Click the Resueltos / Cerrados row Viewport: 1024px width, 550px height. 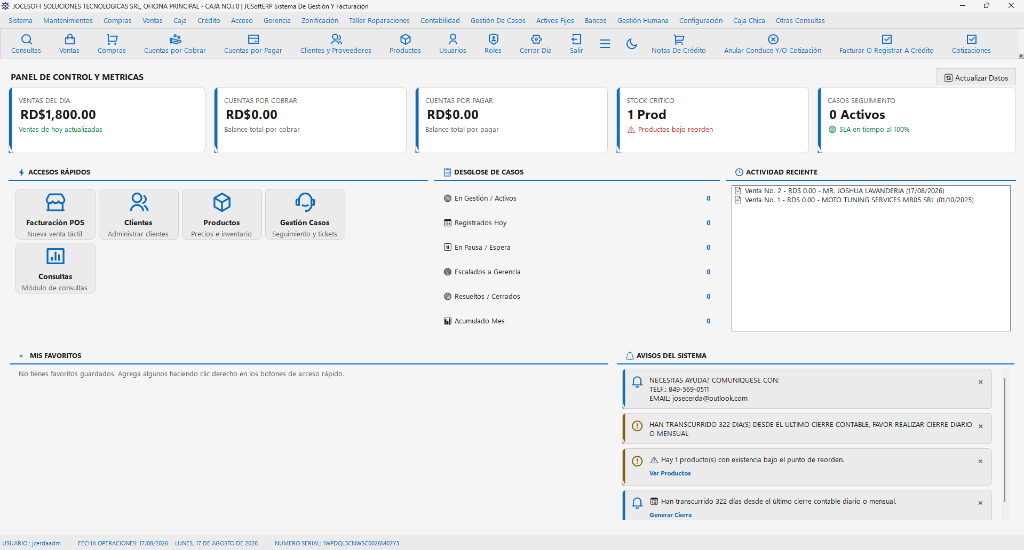pyautogui.click(x=577, y=297)
